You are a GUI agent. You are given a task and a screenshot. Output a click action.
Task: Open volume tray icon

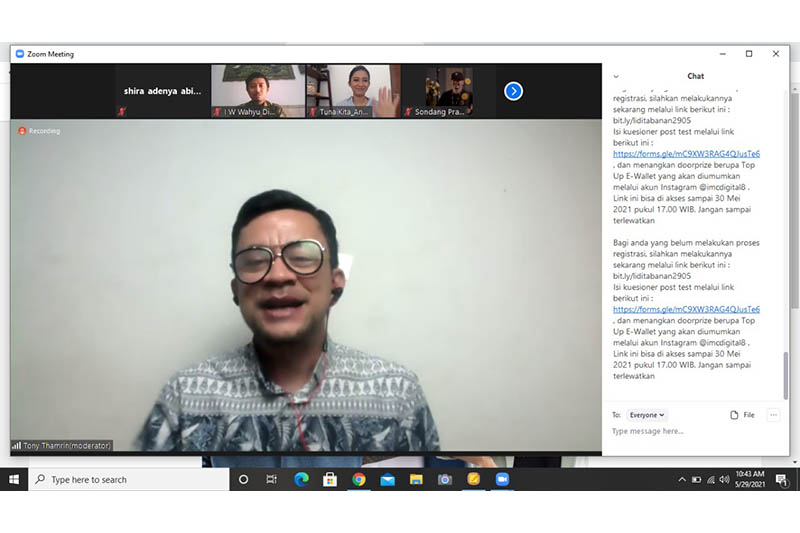[x=724, y=479]
